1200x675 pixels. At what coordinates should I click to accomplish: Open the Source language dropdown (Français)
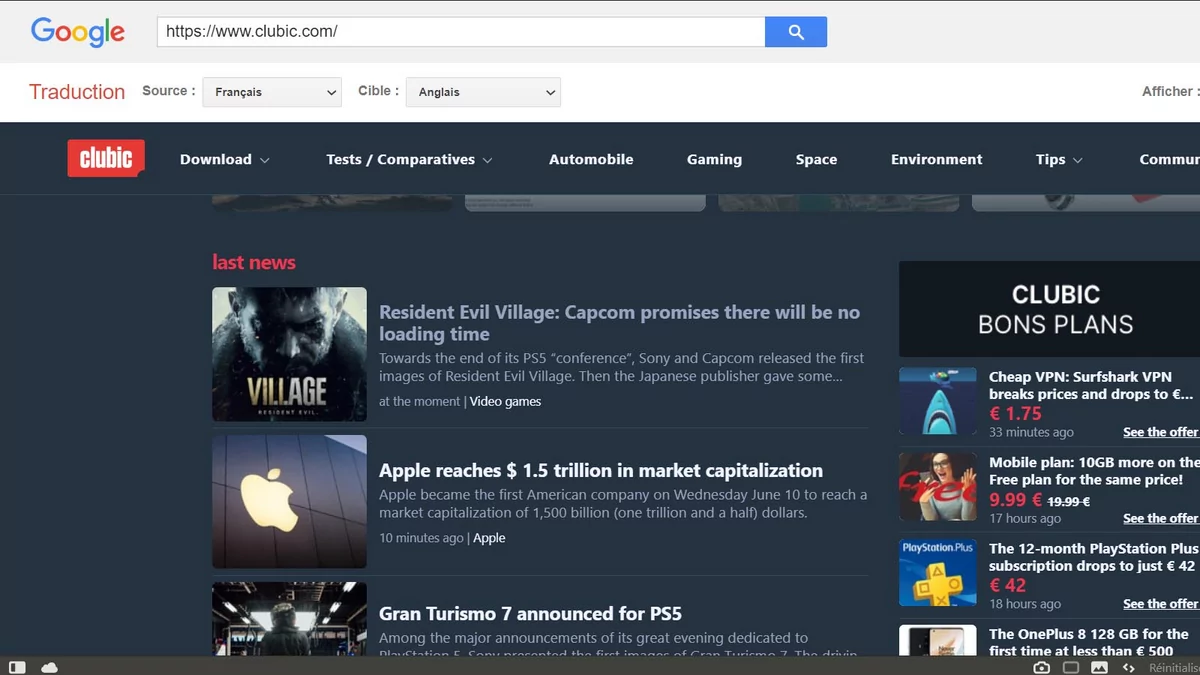click(x=272, y=92)
